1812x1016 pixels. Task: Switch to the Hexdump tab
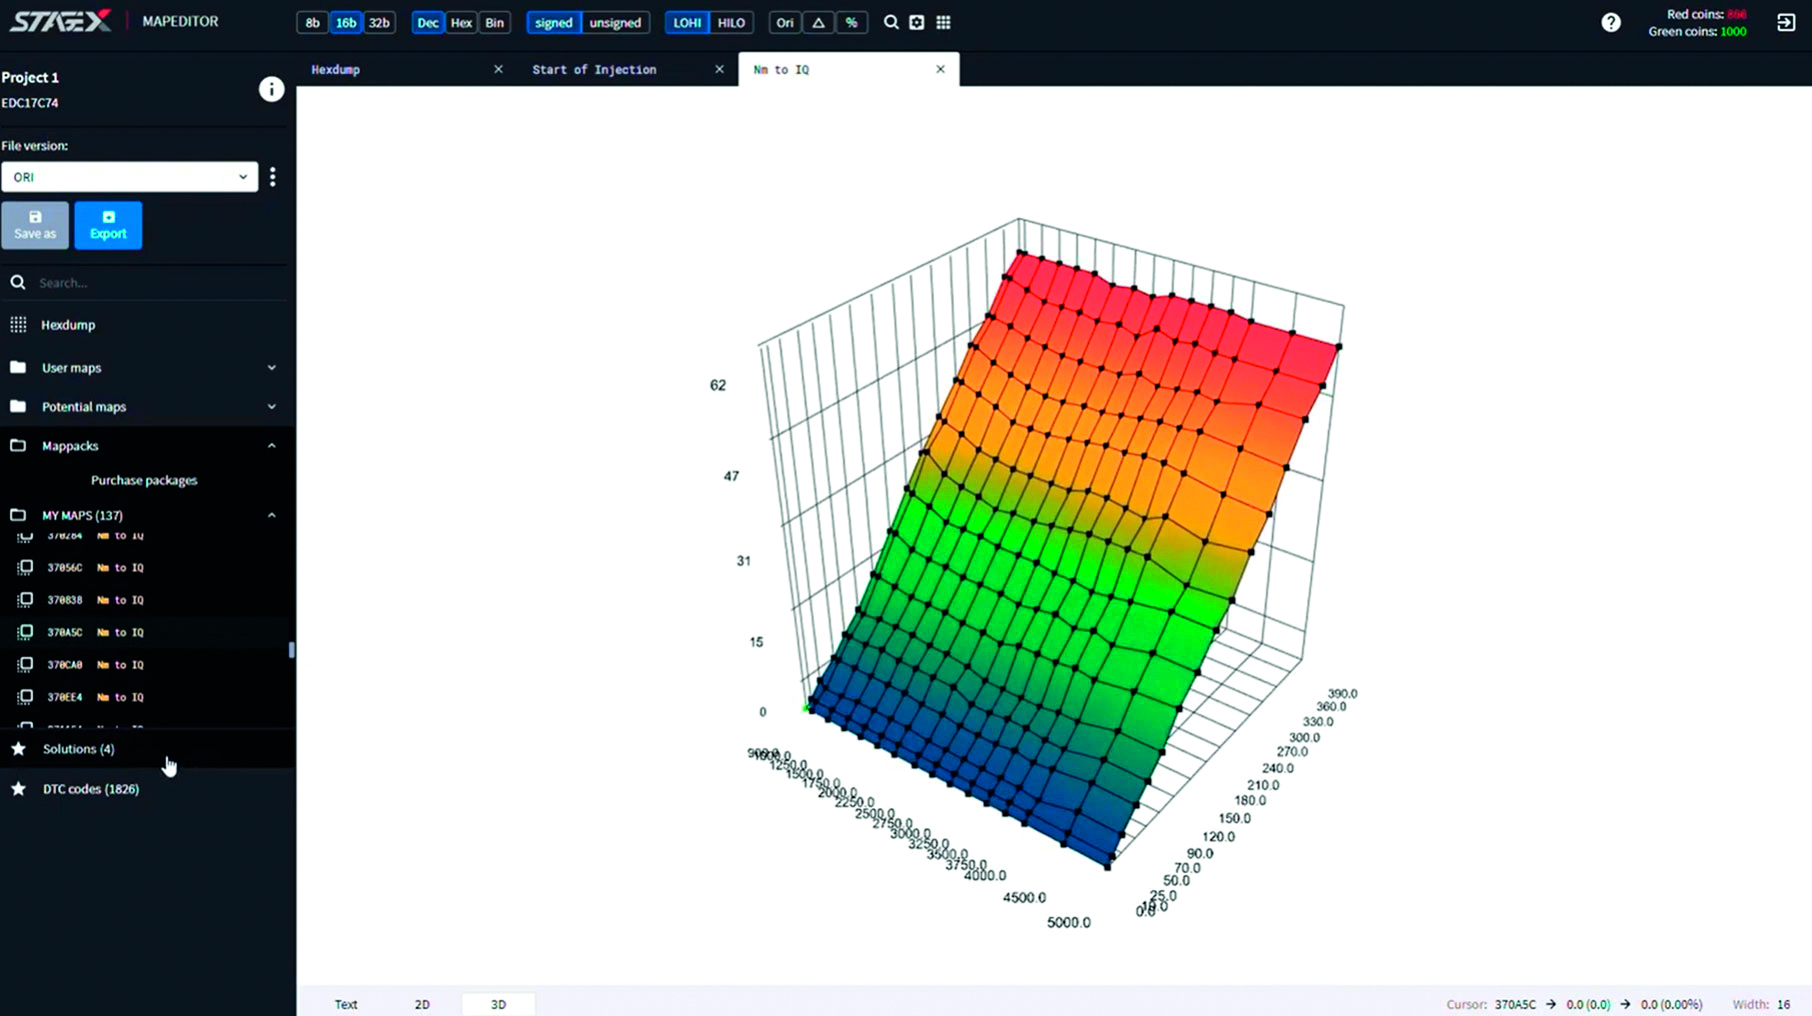405,69
